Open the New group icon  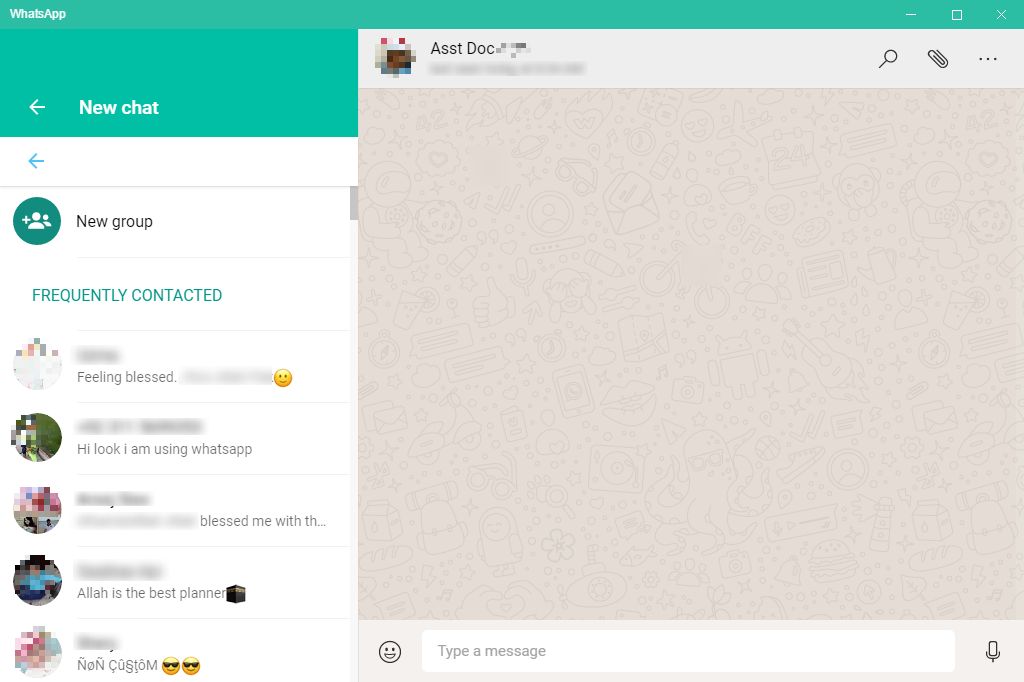[x=37, y=221]
